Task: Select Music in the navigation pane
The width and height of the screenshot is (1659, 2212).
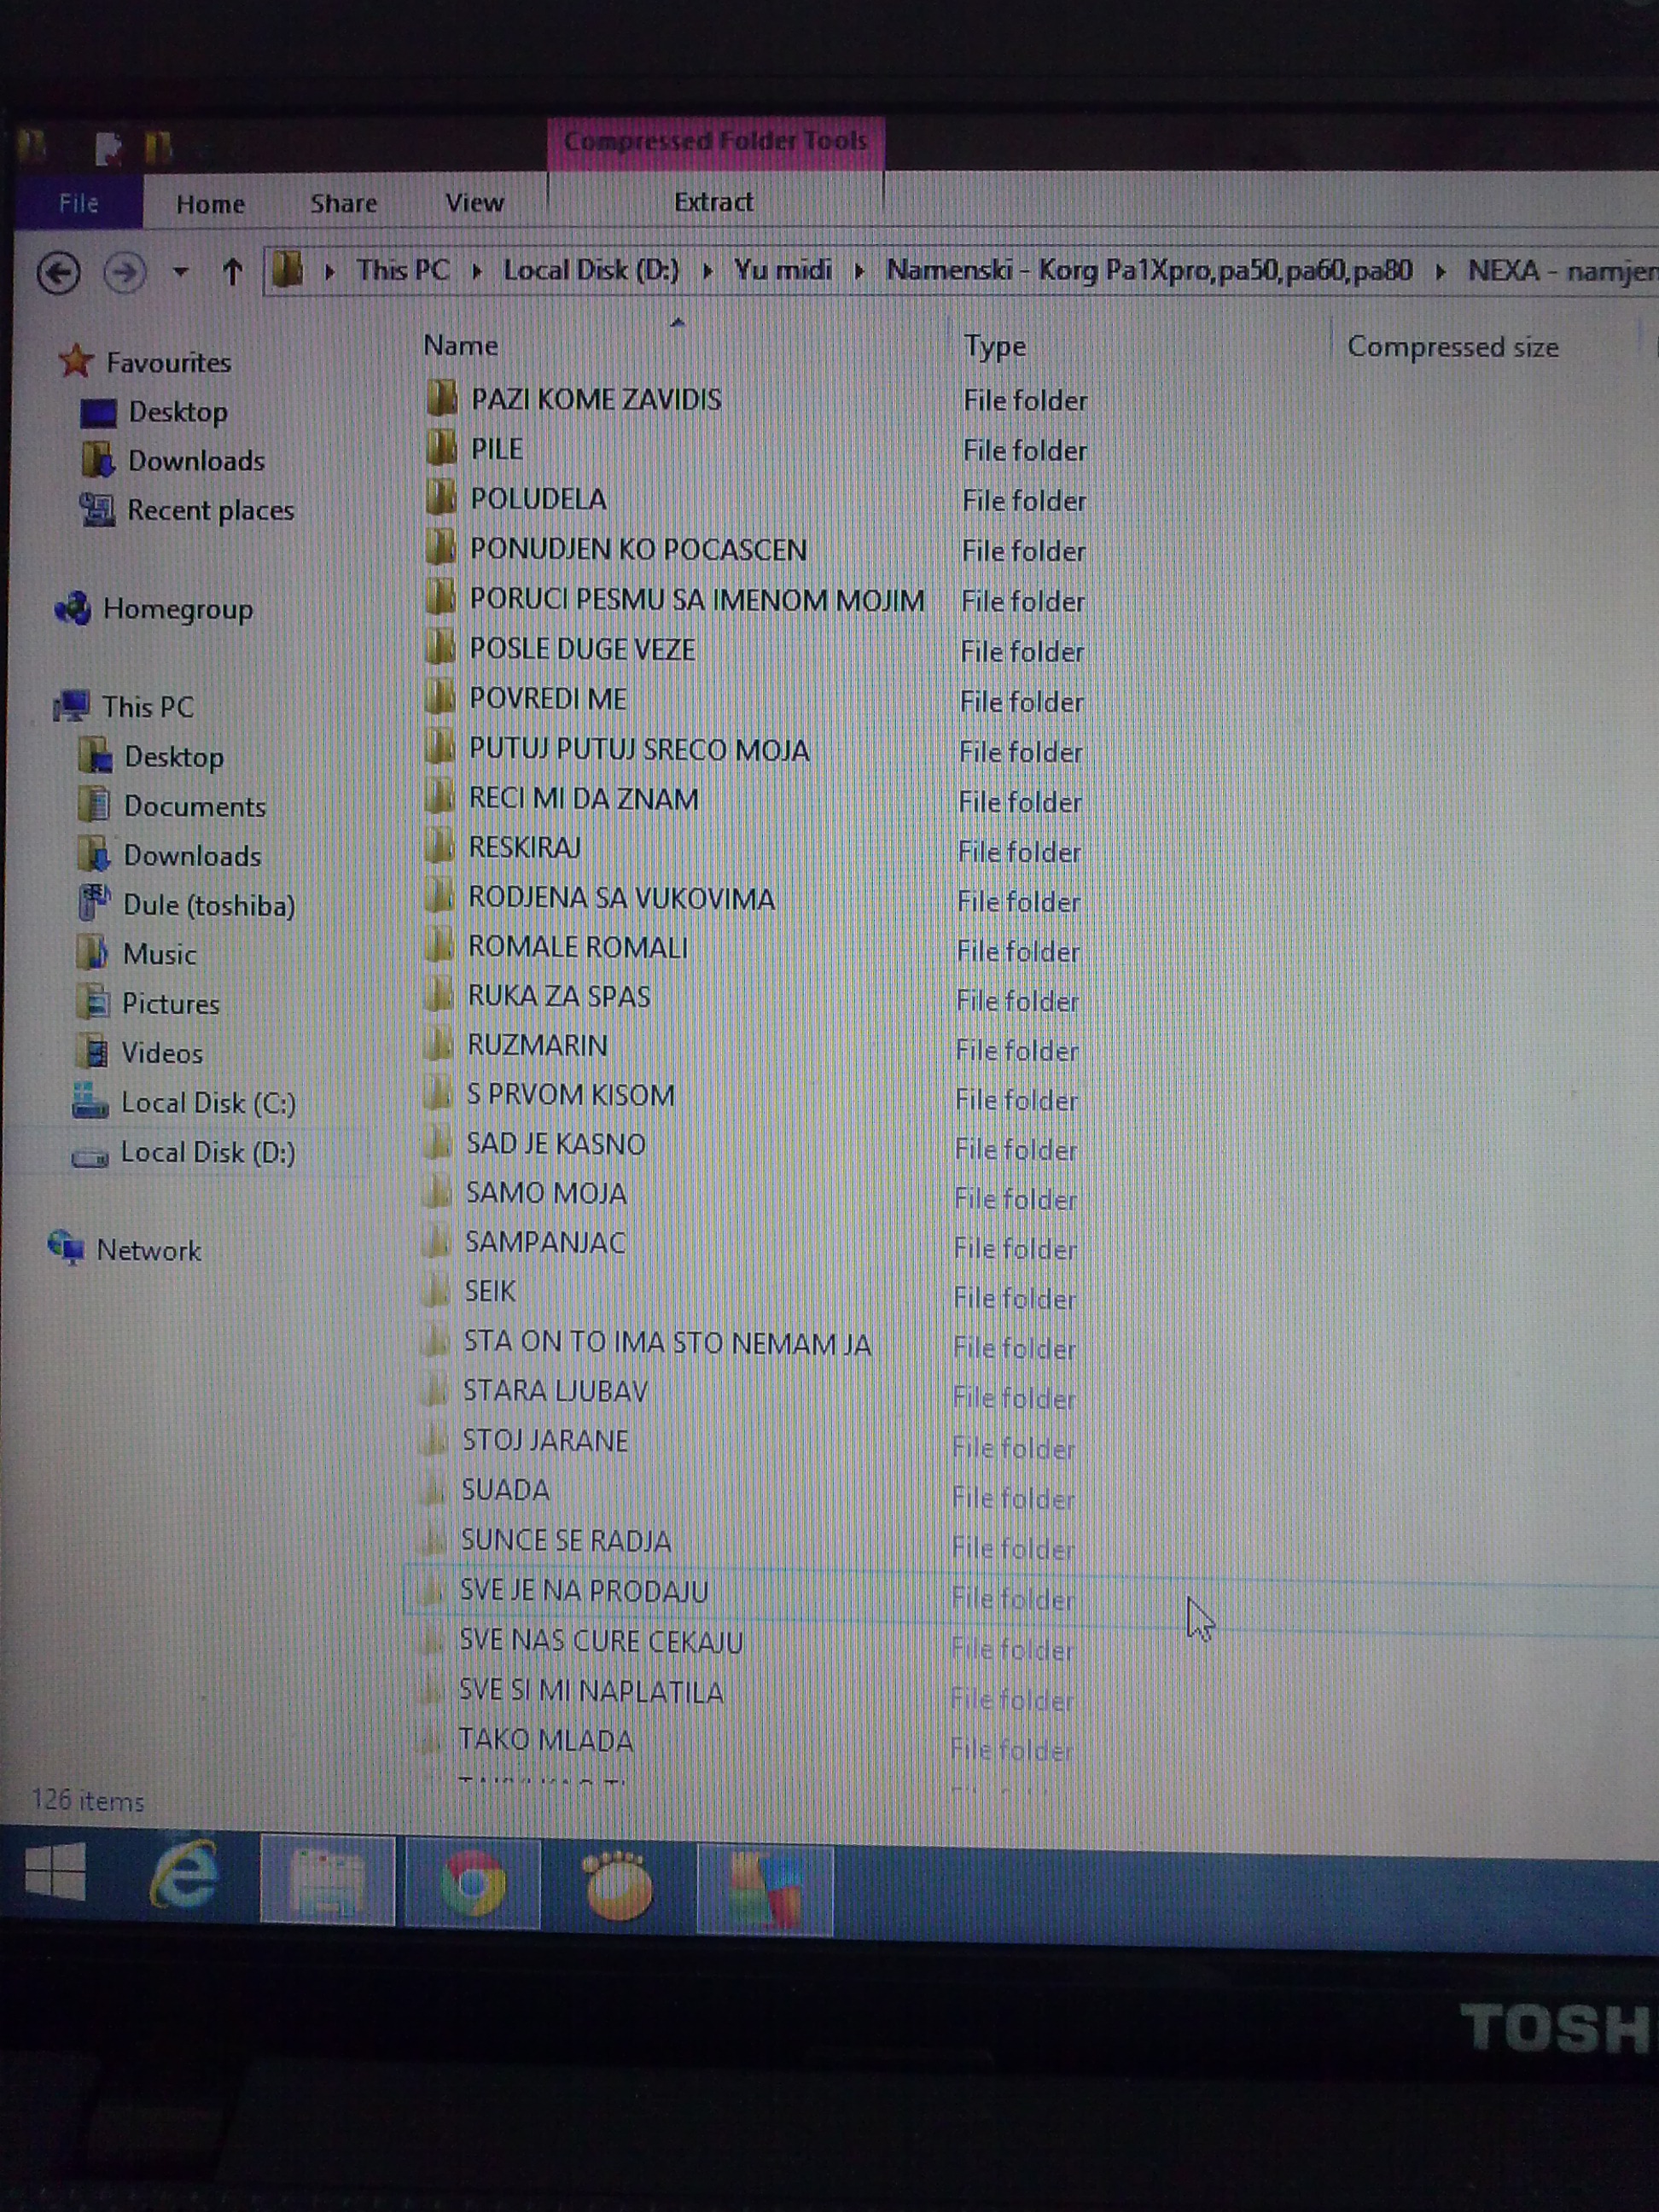Action: (159, 954)
